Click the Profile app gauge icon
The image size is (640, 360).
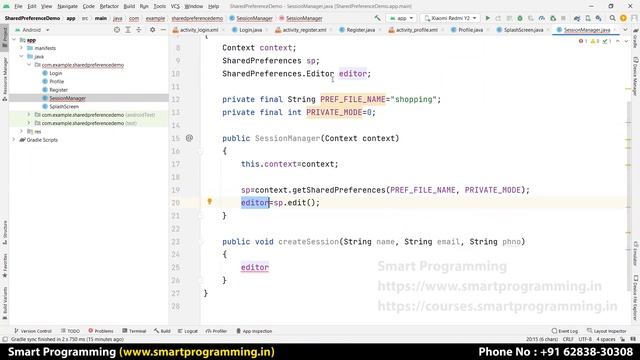click(x=542, y=18)
